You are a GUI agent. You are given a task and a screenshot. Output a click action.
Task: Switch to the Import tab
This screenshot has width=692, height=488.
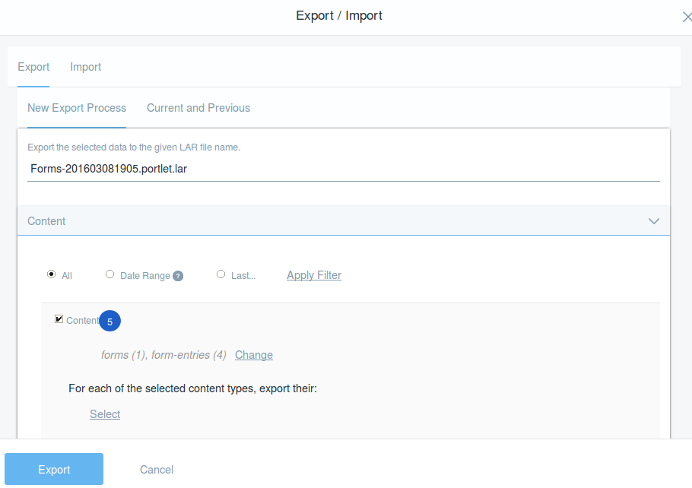point(86,67)
